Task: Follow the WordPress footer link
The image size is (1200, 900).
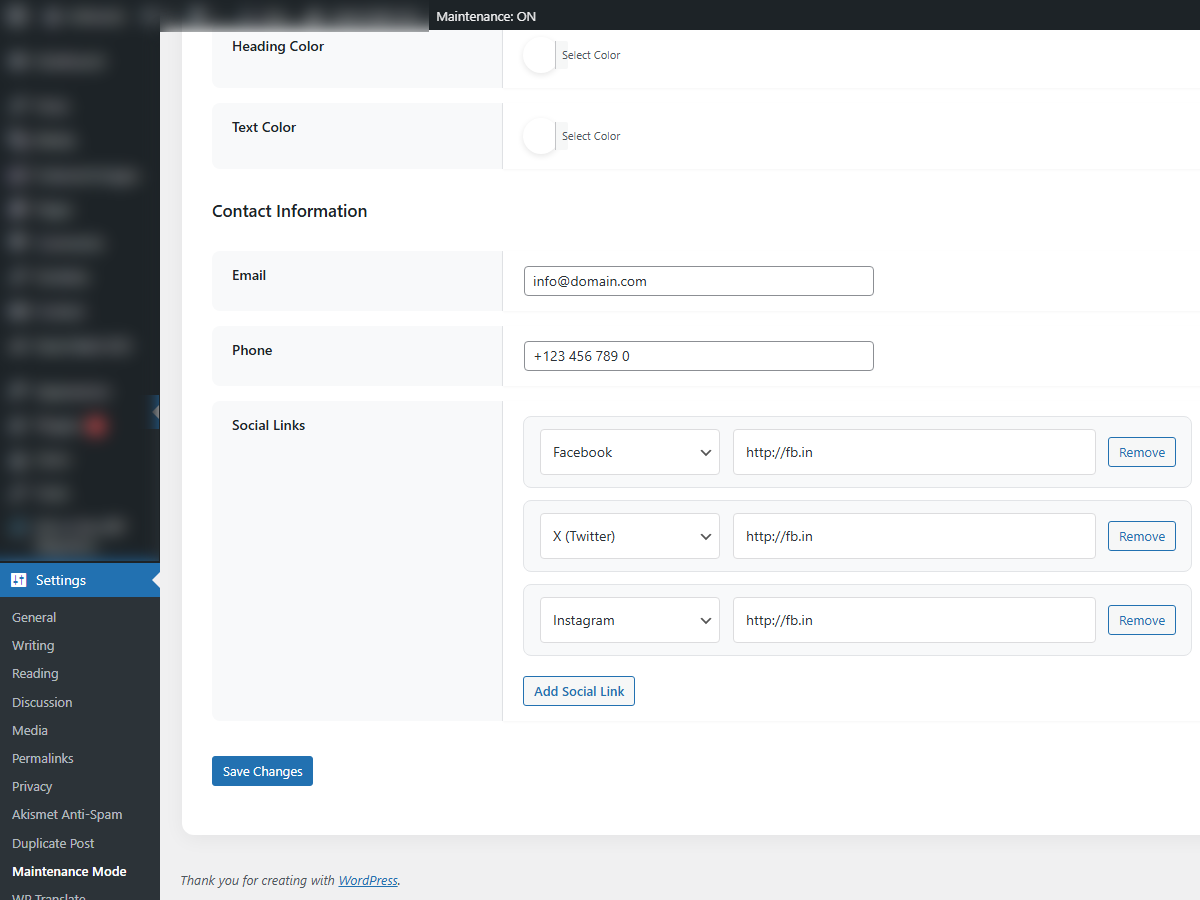Action: [368, 881]
